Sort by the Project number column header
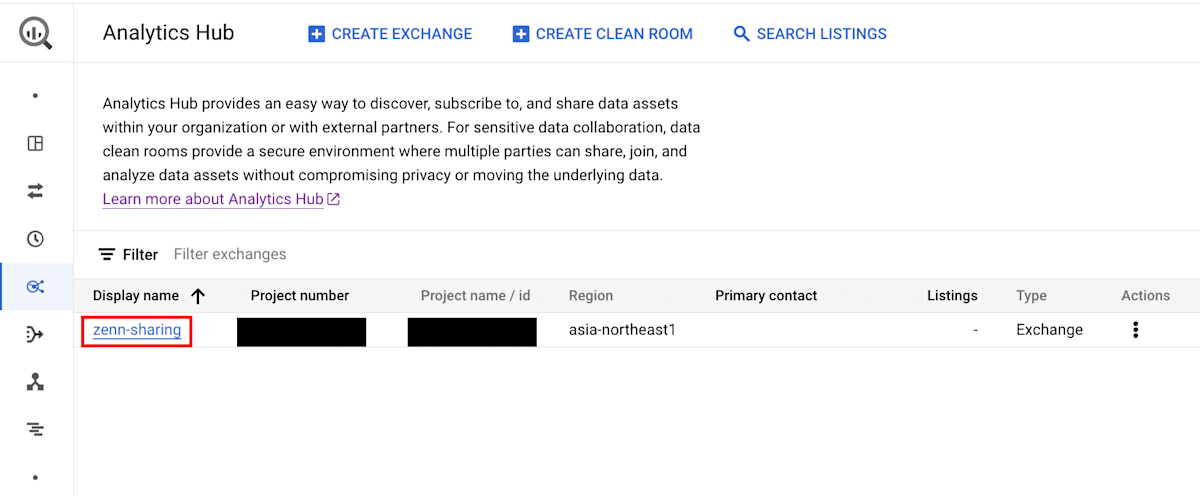Viewport: 1200px width, 496px height. [x=300, y=295]
